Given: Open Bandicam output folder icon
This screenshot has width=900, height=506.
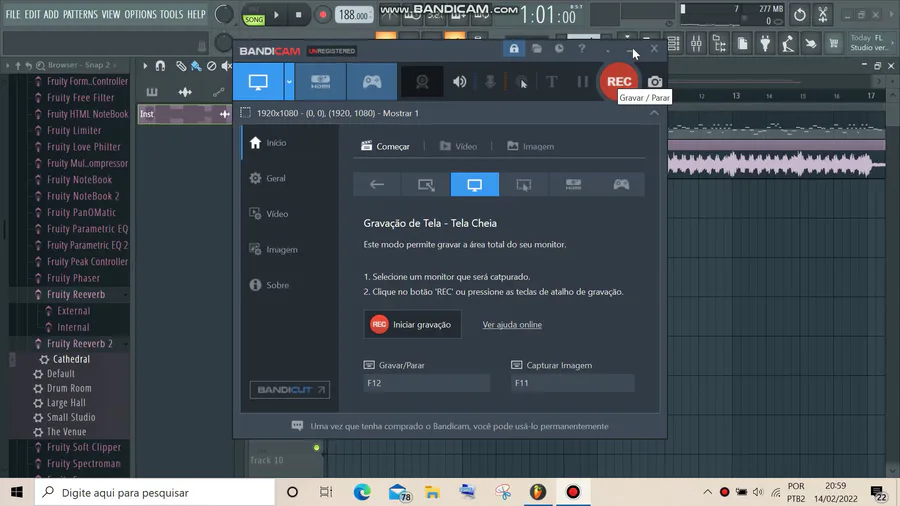Looking at the screenshot, I should tap(537, 49).
